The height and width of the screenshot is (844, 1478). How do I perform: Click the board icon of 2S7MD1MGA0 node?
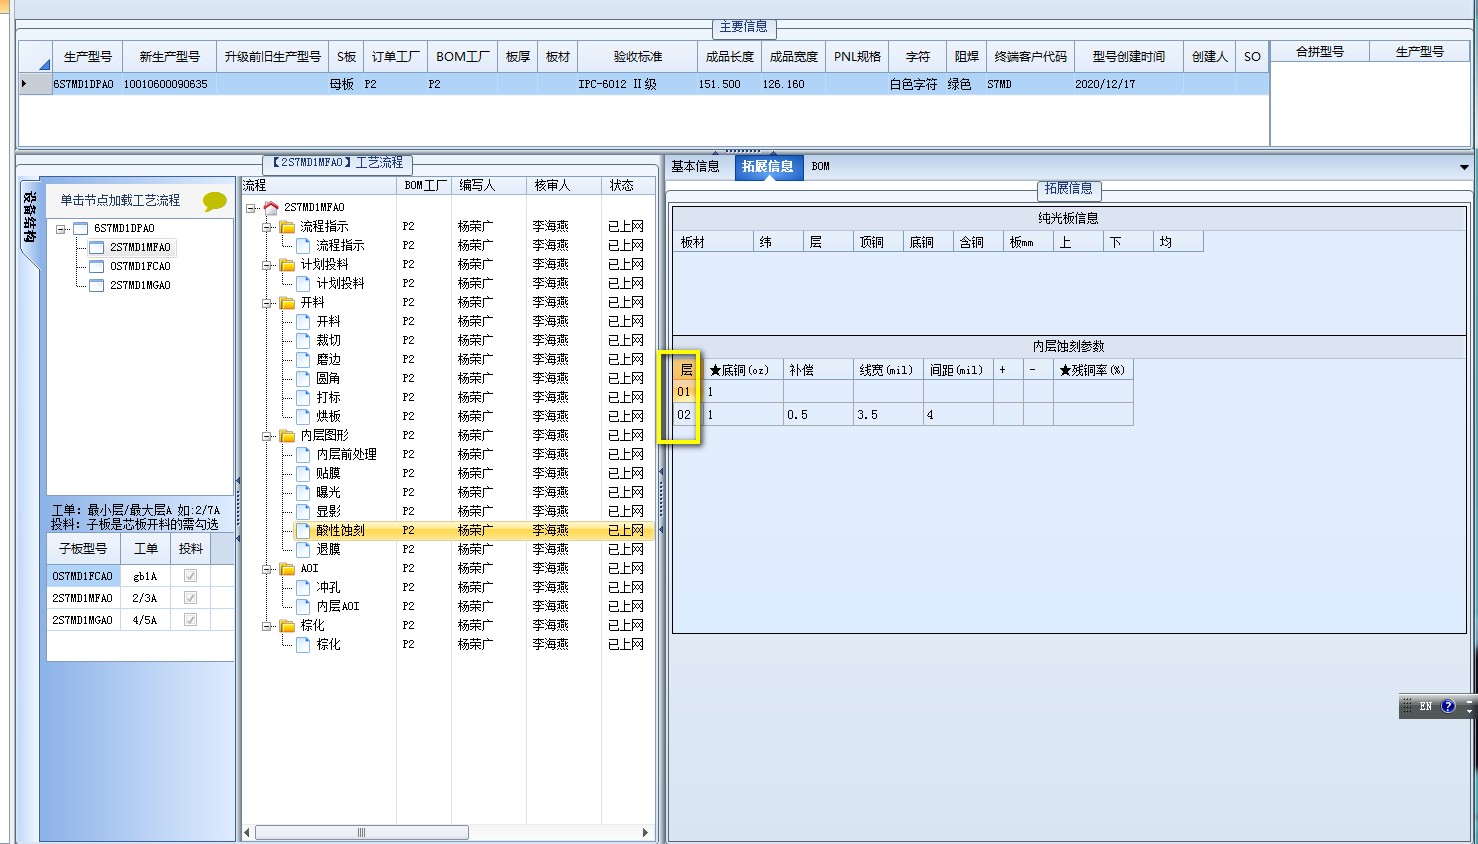[x=97, y=285]
